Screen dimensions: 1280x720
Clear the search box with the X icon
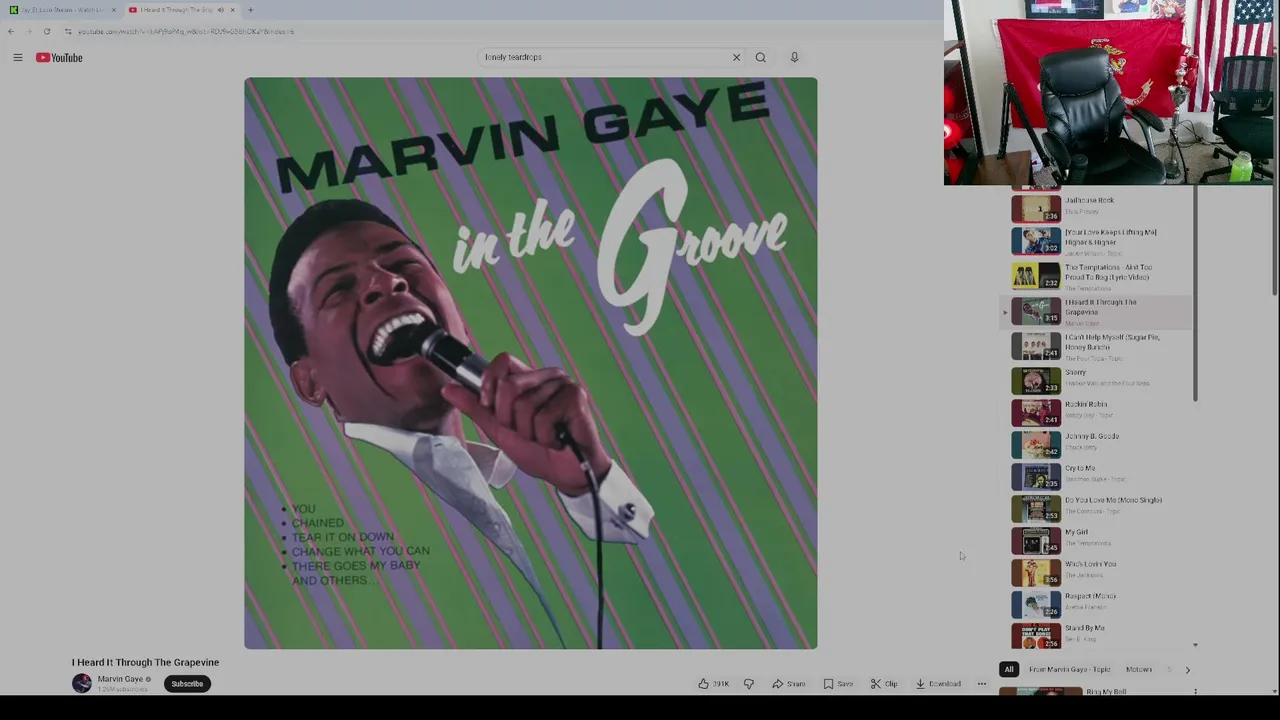(x=736, y=57)
